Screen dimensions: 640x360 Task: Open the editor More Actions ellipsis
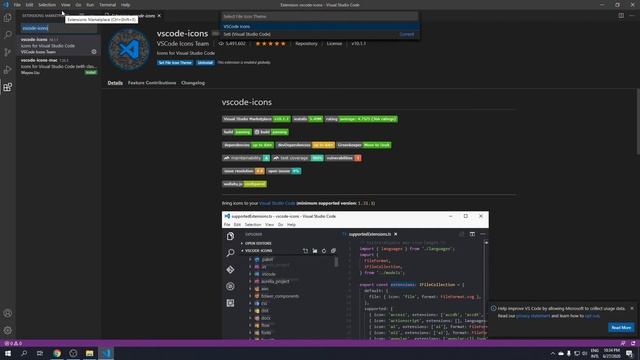(632, 16)
